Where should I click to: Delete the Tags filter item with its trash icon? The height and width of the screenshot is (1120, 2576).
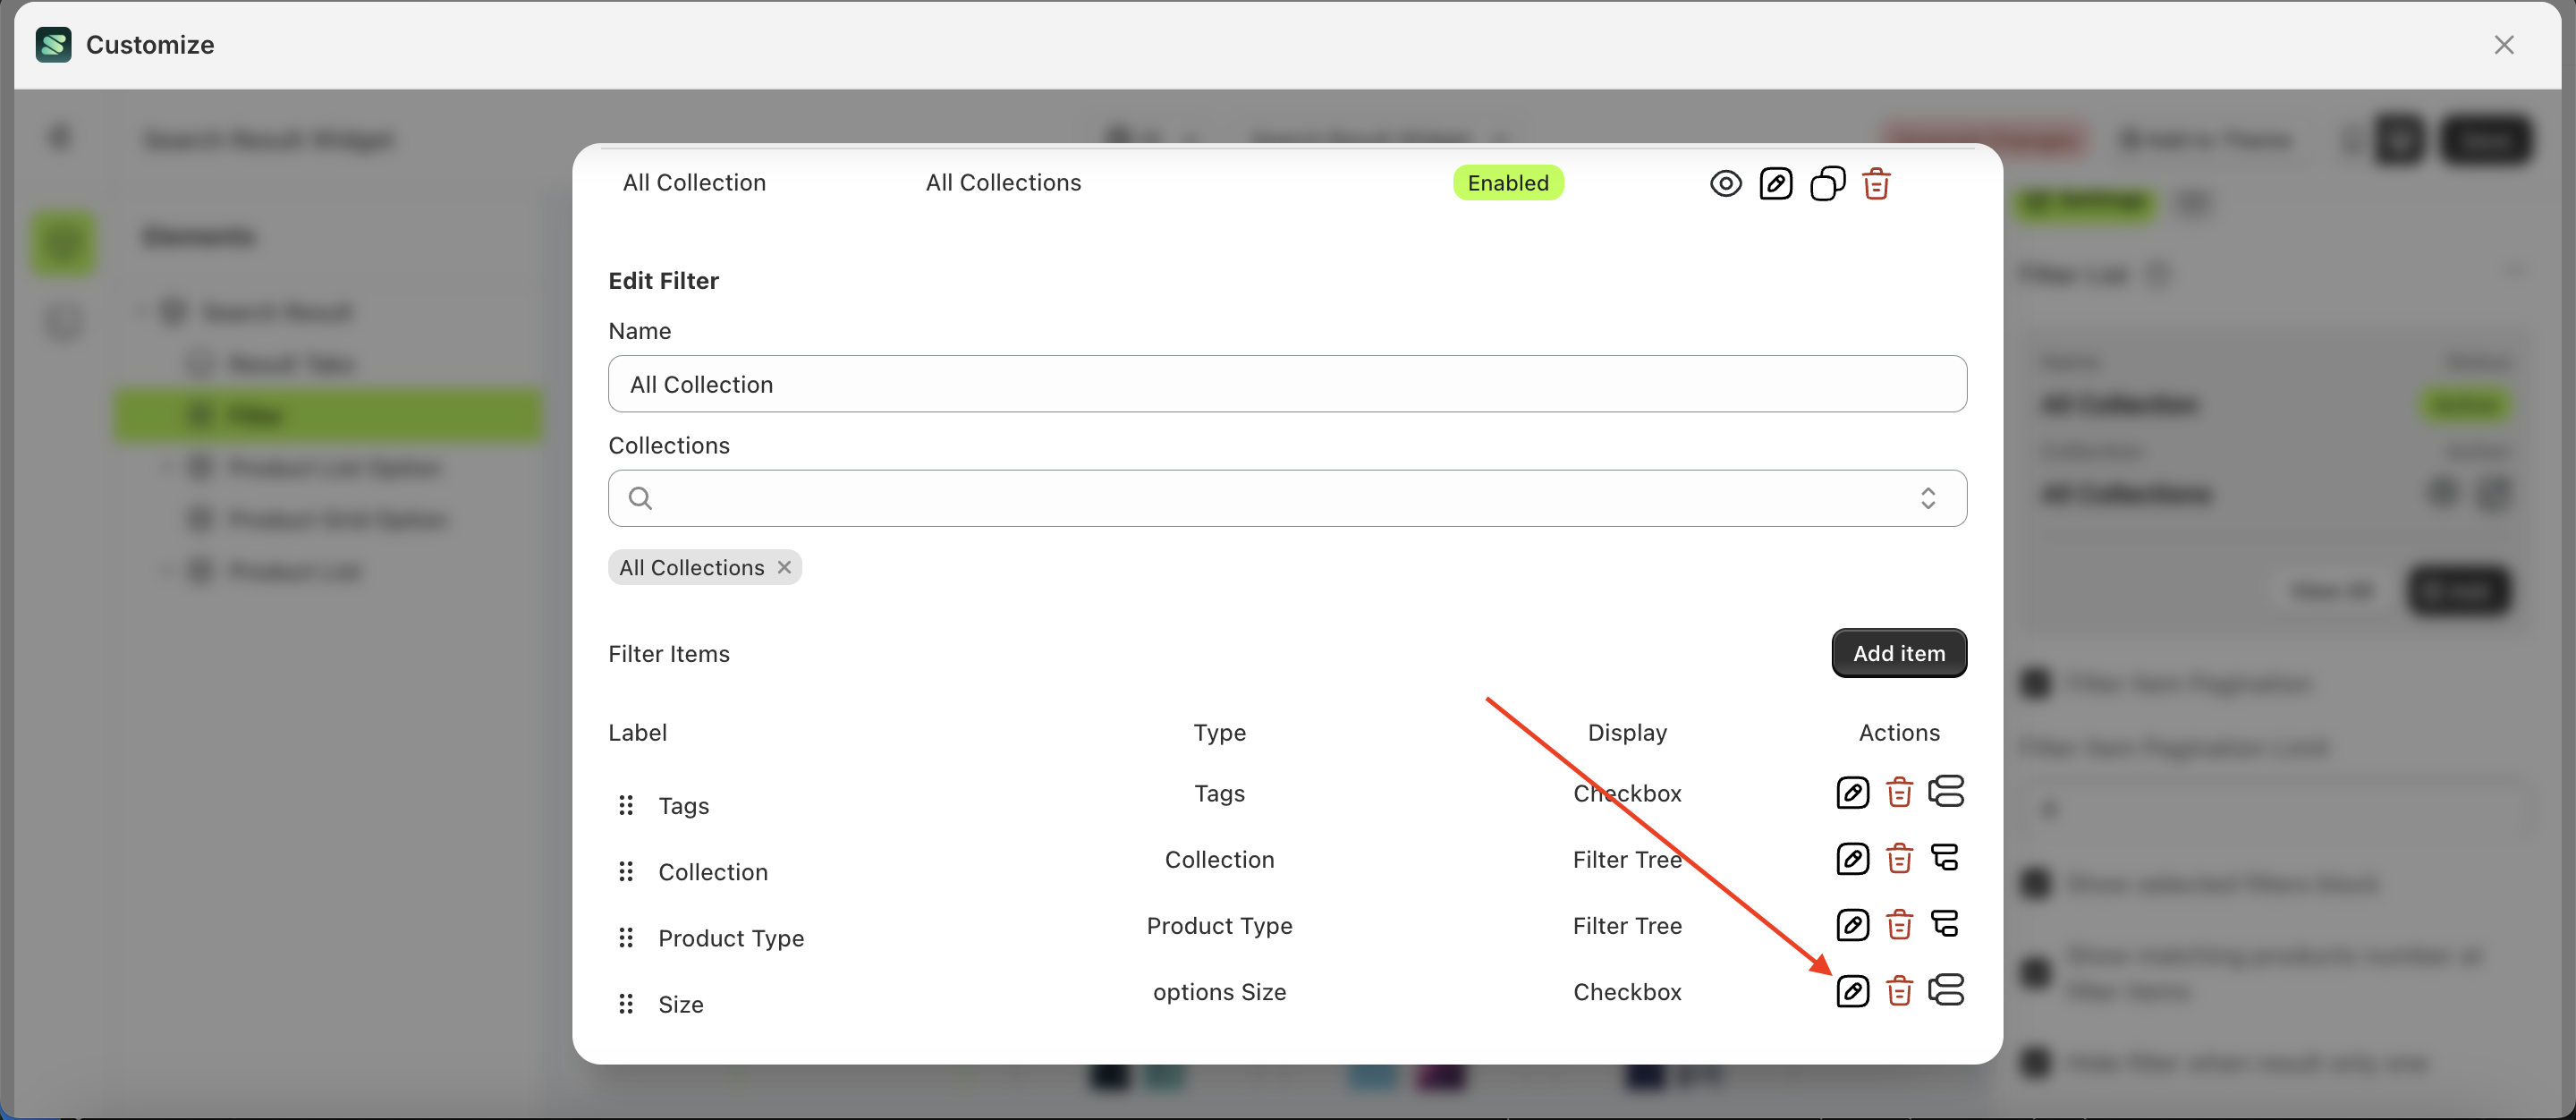pyautogui.click(x=1899, y=791)
